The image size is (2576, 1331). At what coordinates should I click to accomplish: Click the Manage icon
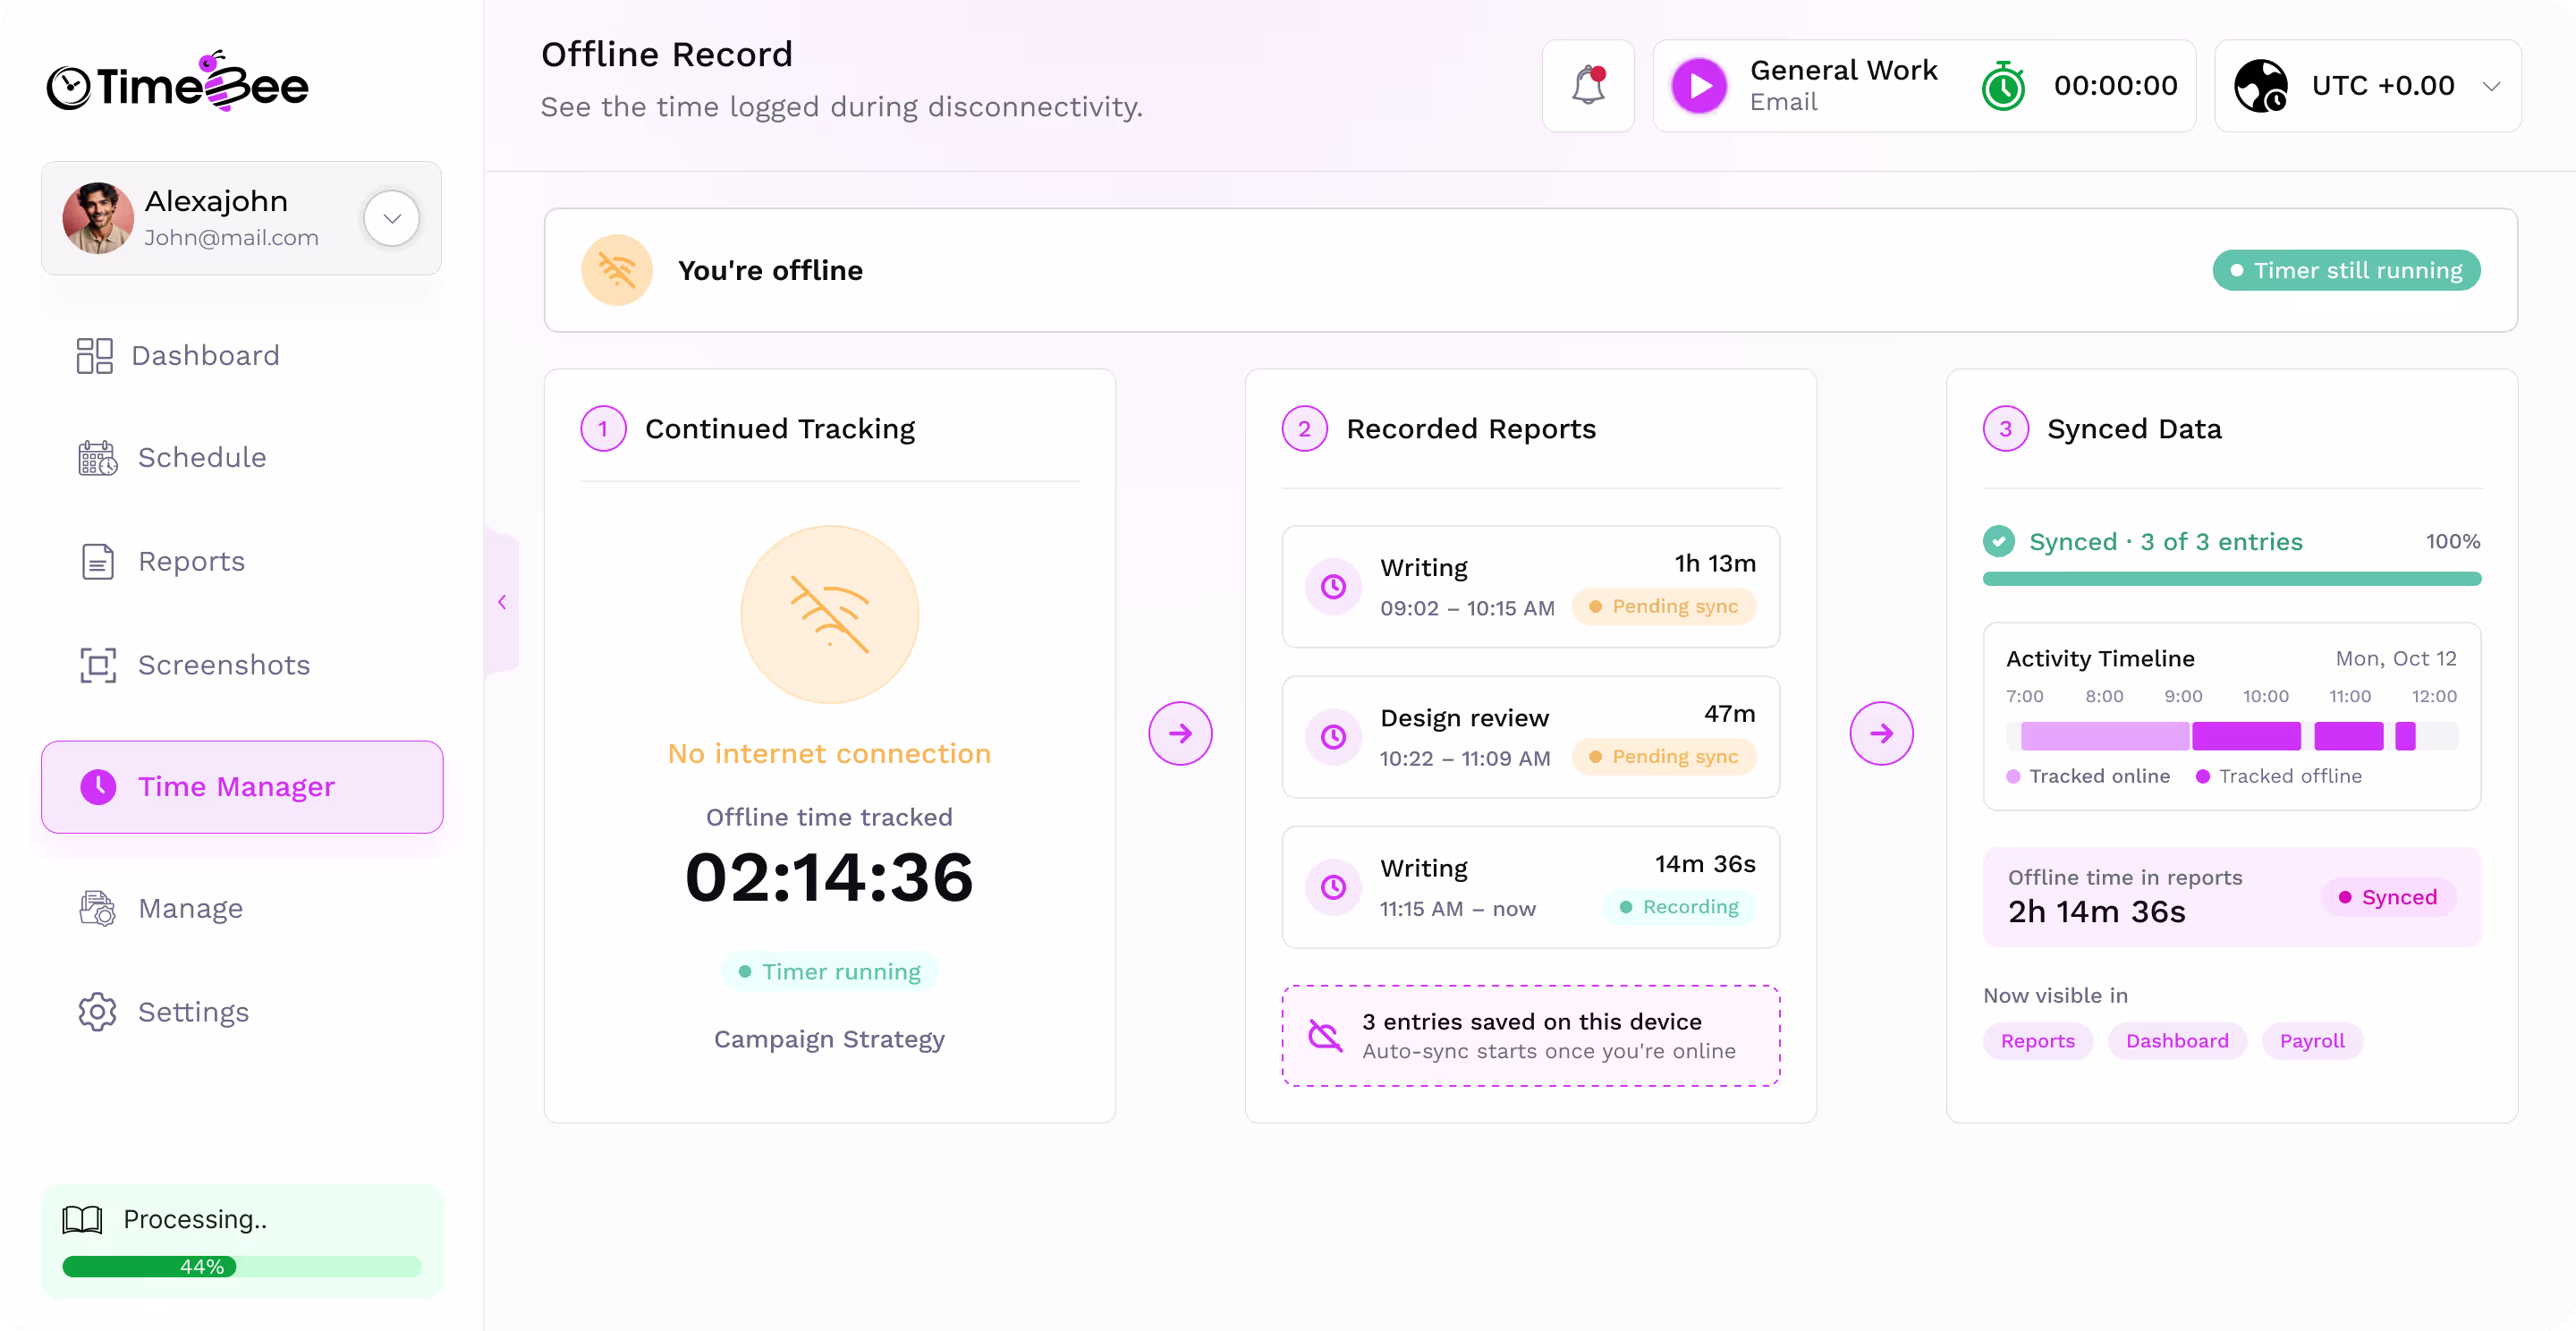click(x=98, y=909)
